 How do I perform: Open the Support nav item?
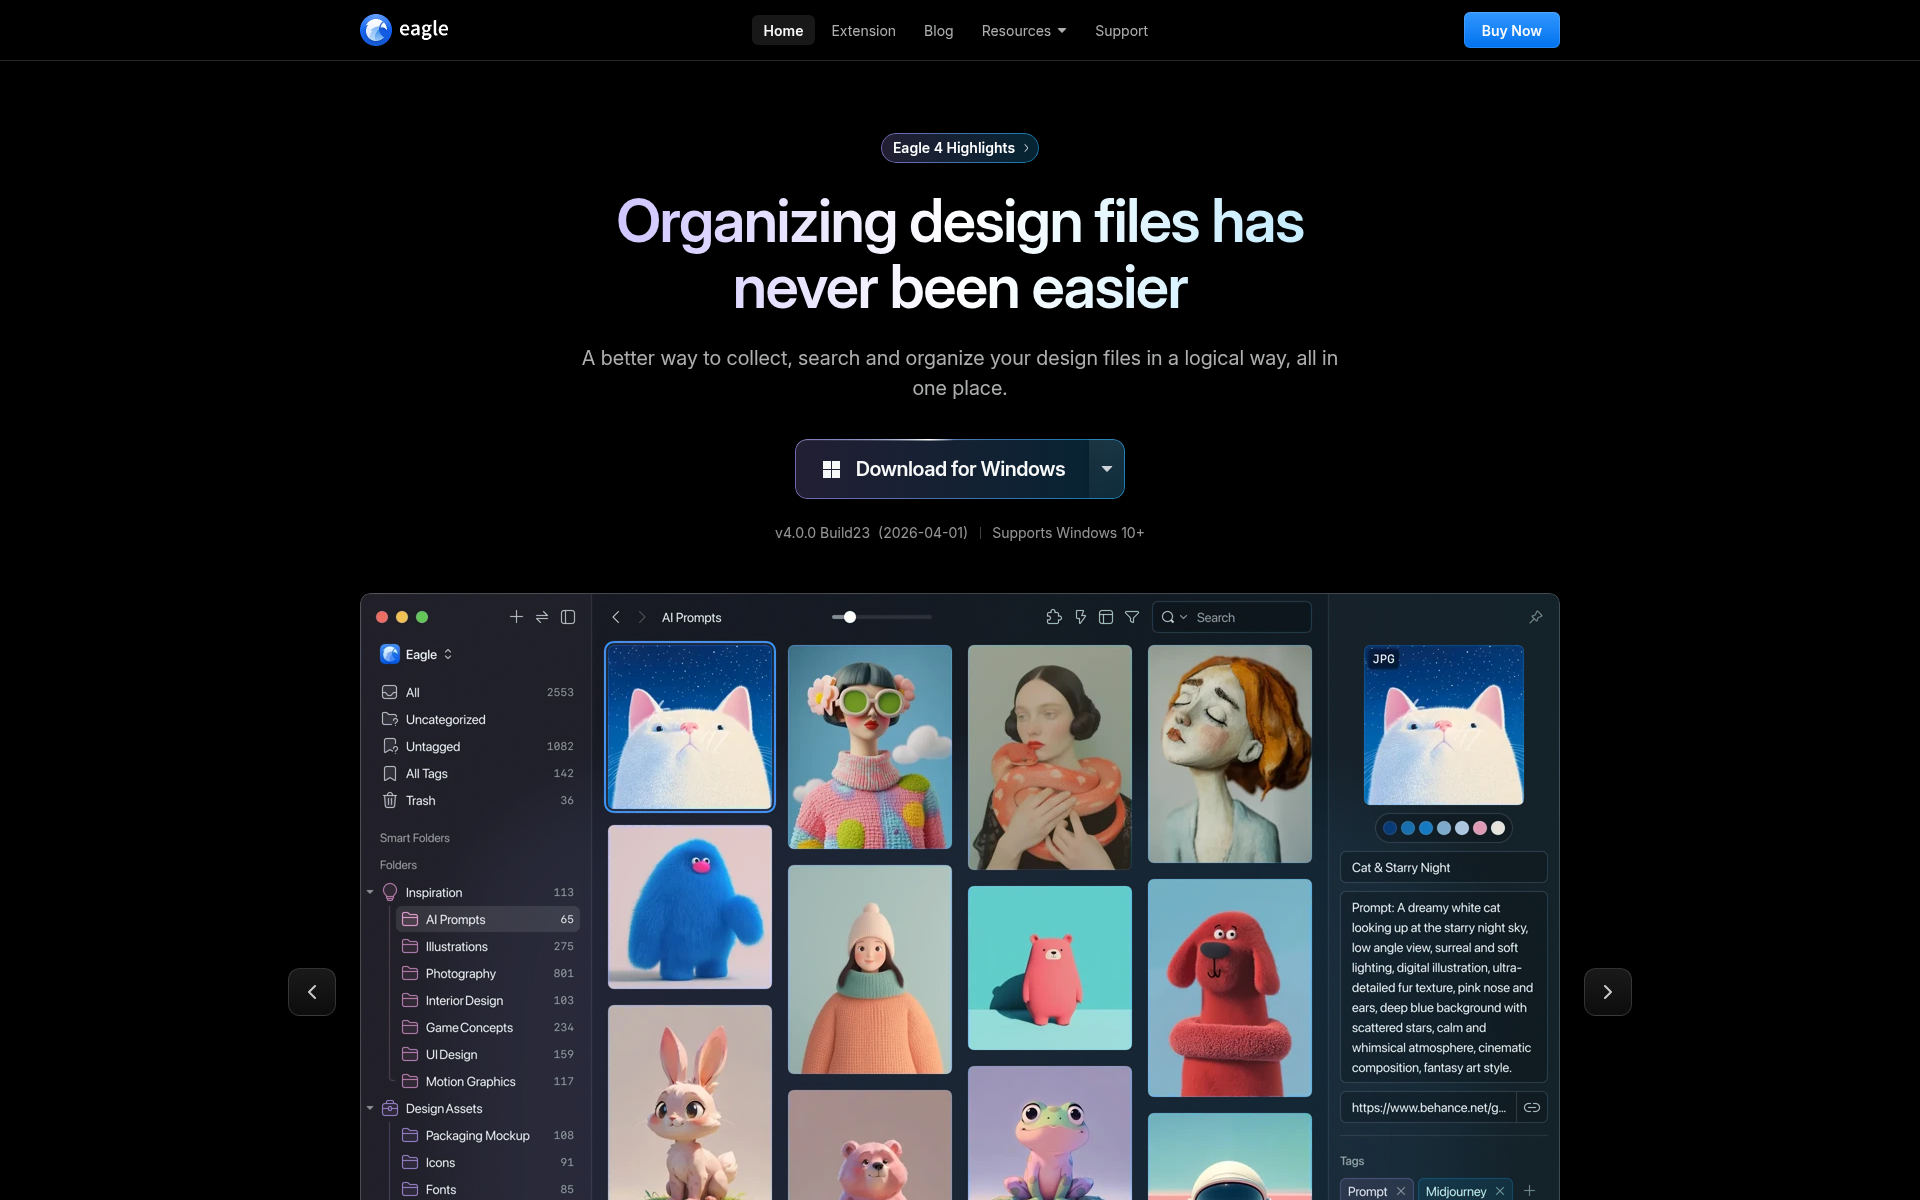coord(1121,31)
